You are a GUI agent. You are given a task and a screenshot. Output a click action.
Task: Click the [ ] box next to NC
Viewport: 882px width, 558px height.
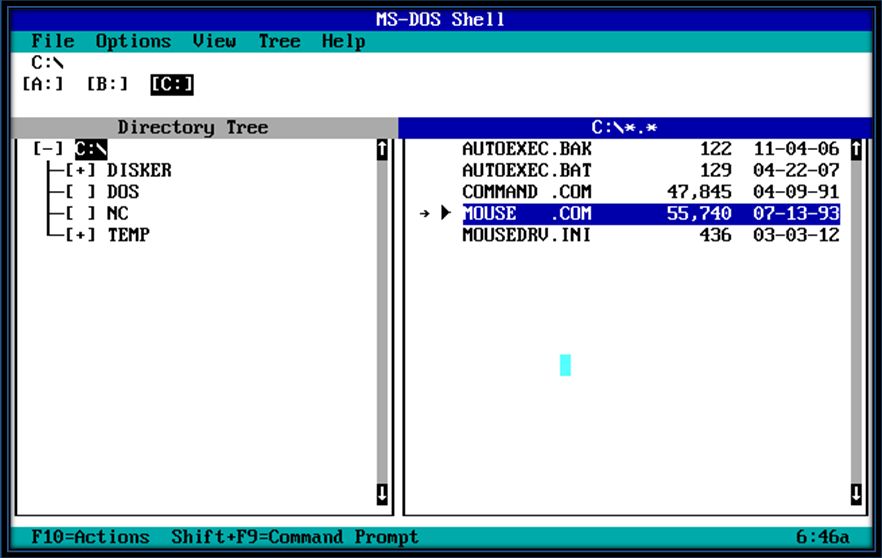80,213
